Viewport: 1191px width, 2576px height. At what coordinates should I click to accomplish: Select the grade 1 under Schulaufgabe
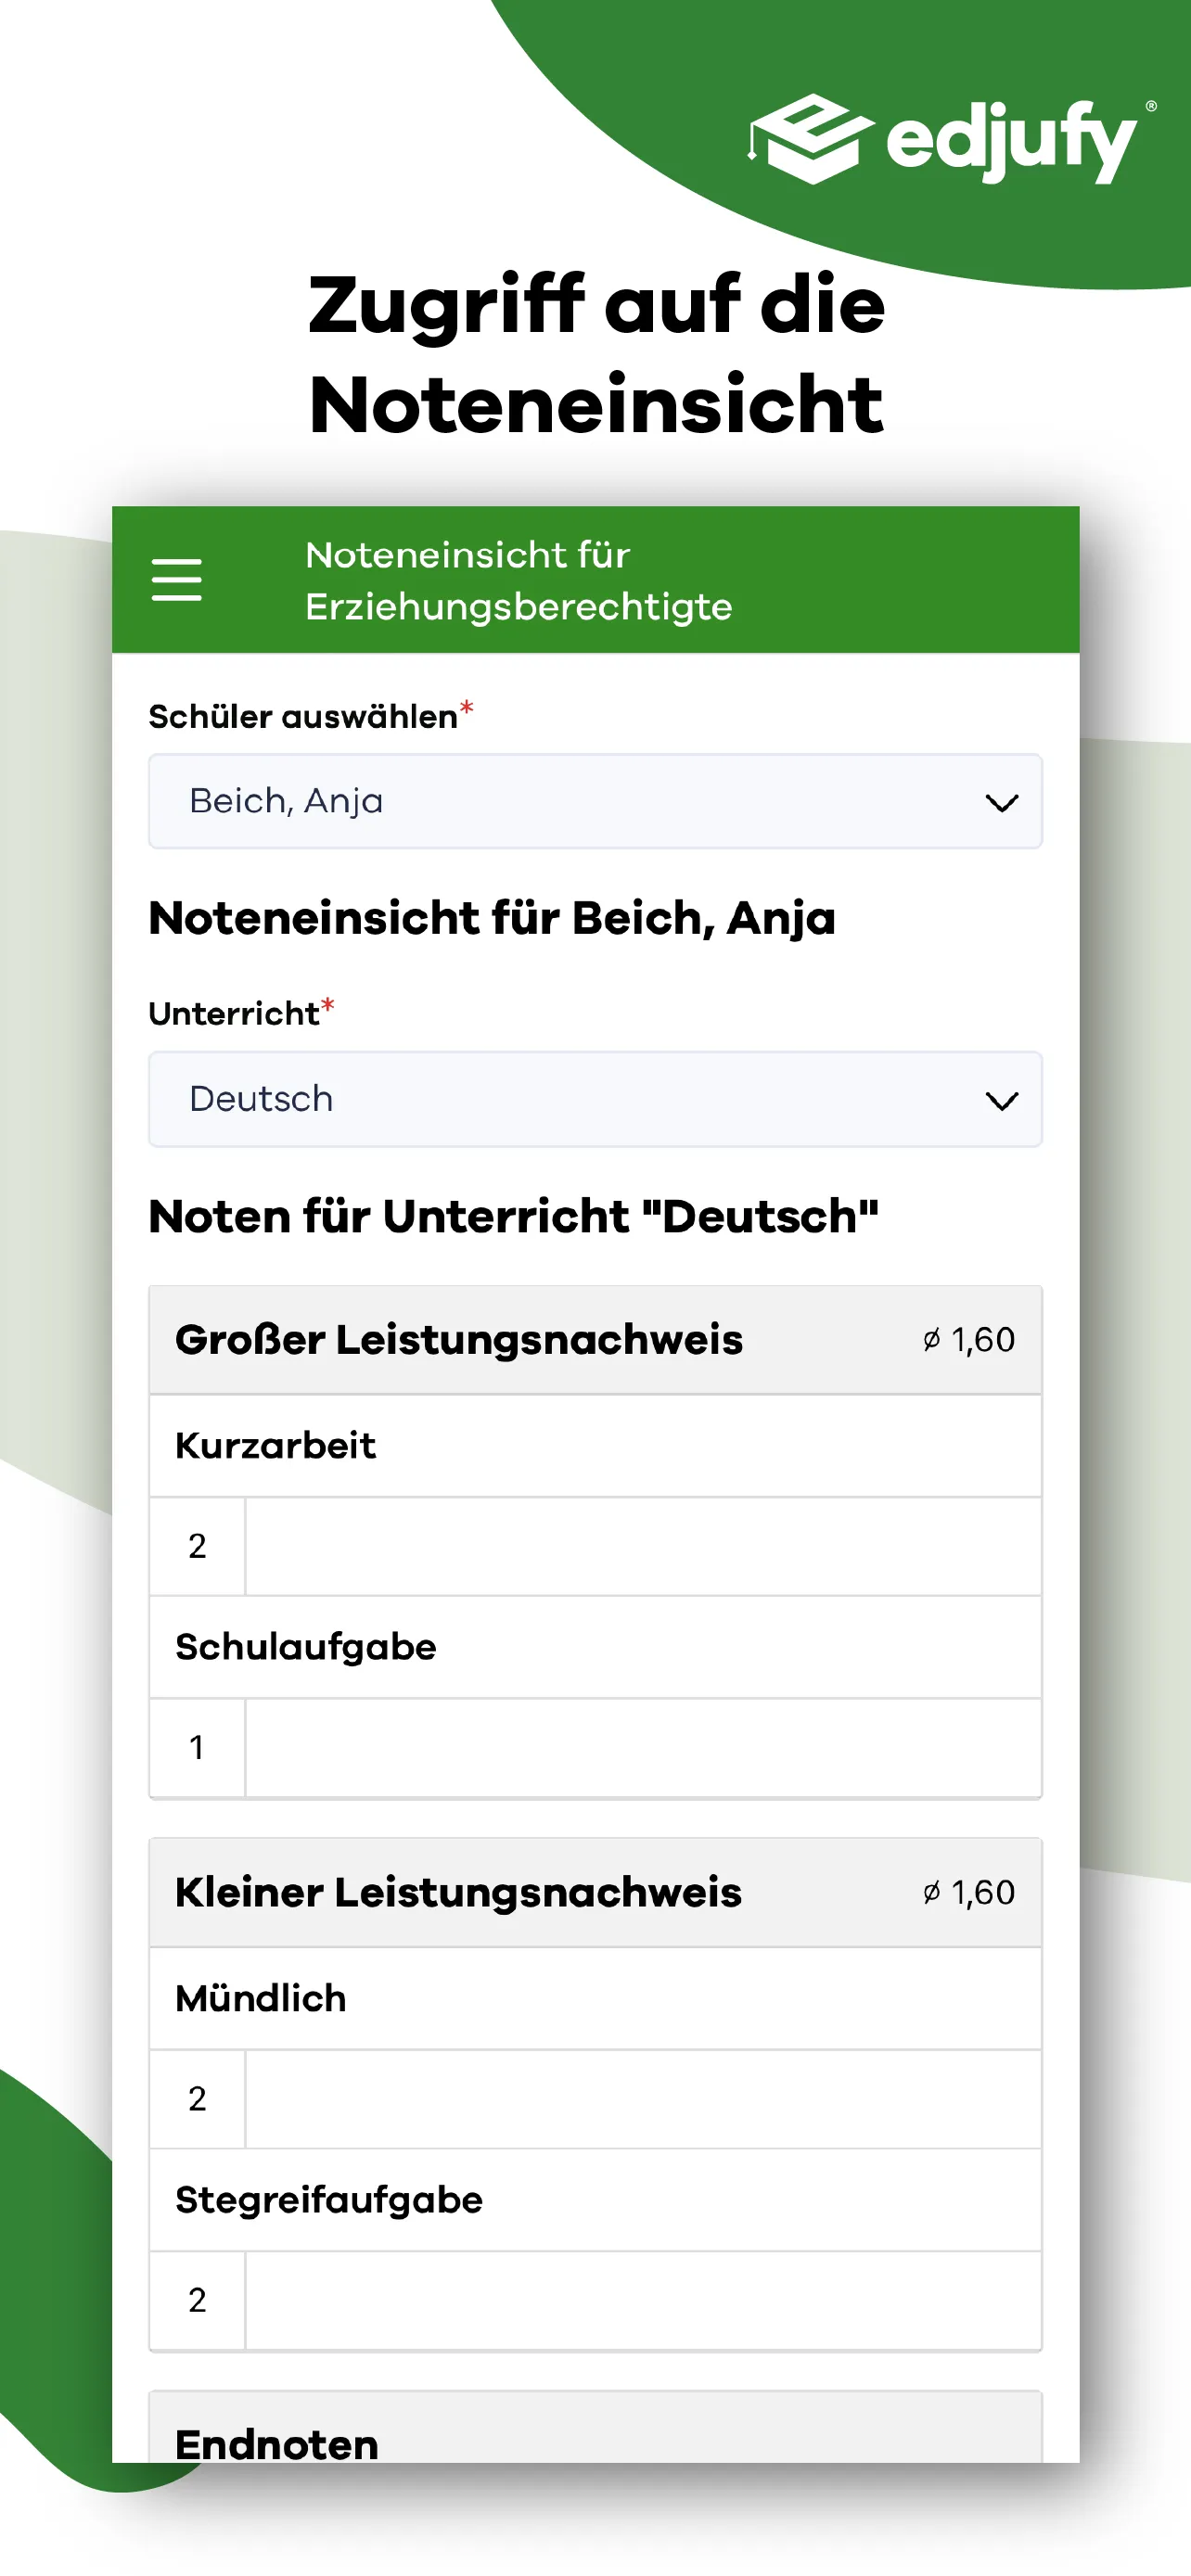click(197, 1748)
